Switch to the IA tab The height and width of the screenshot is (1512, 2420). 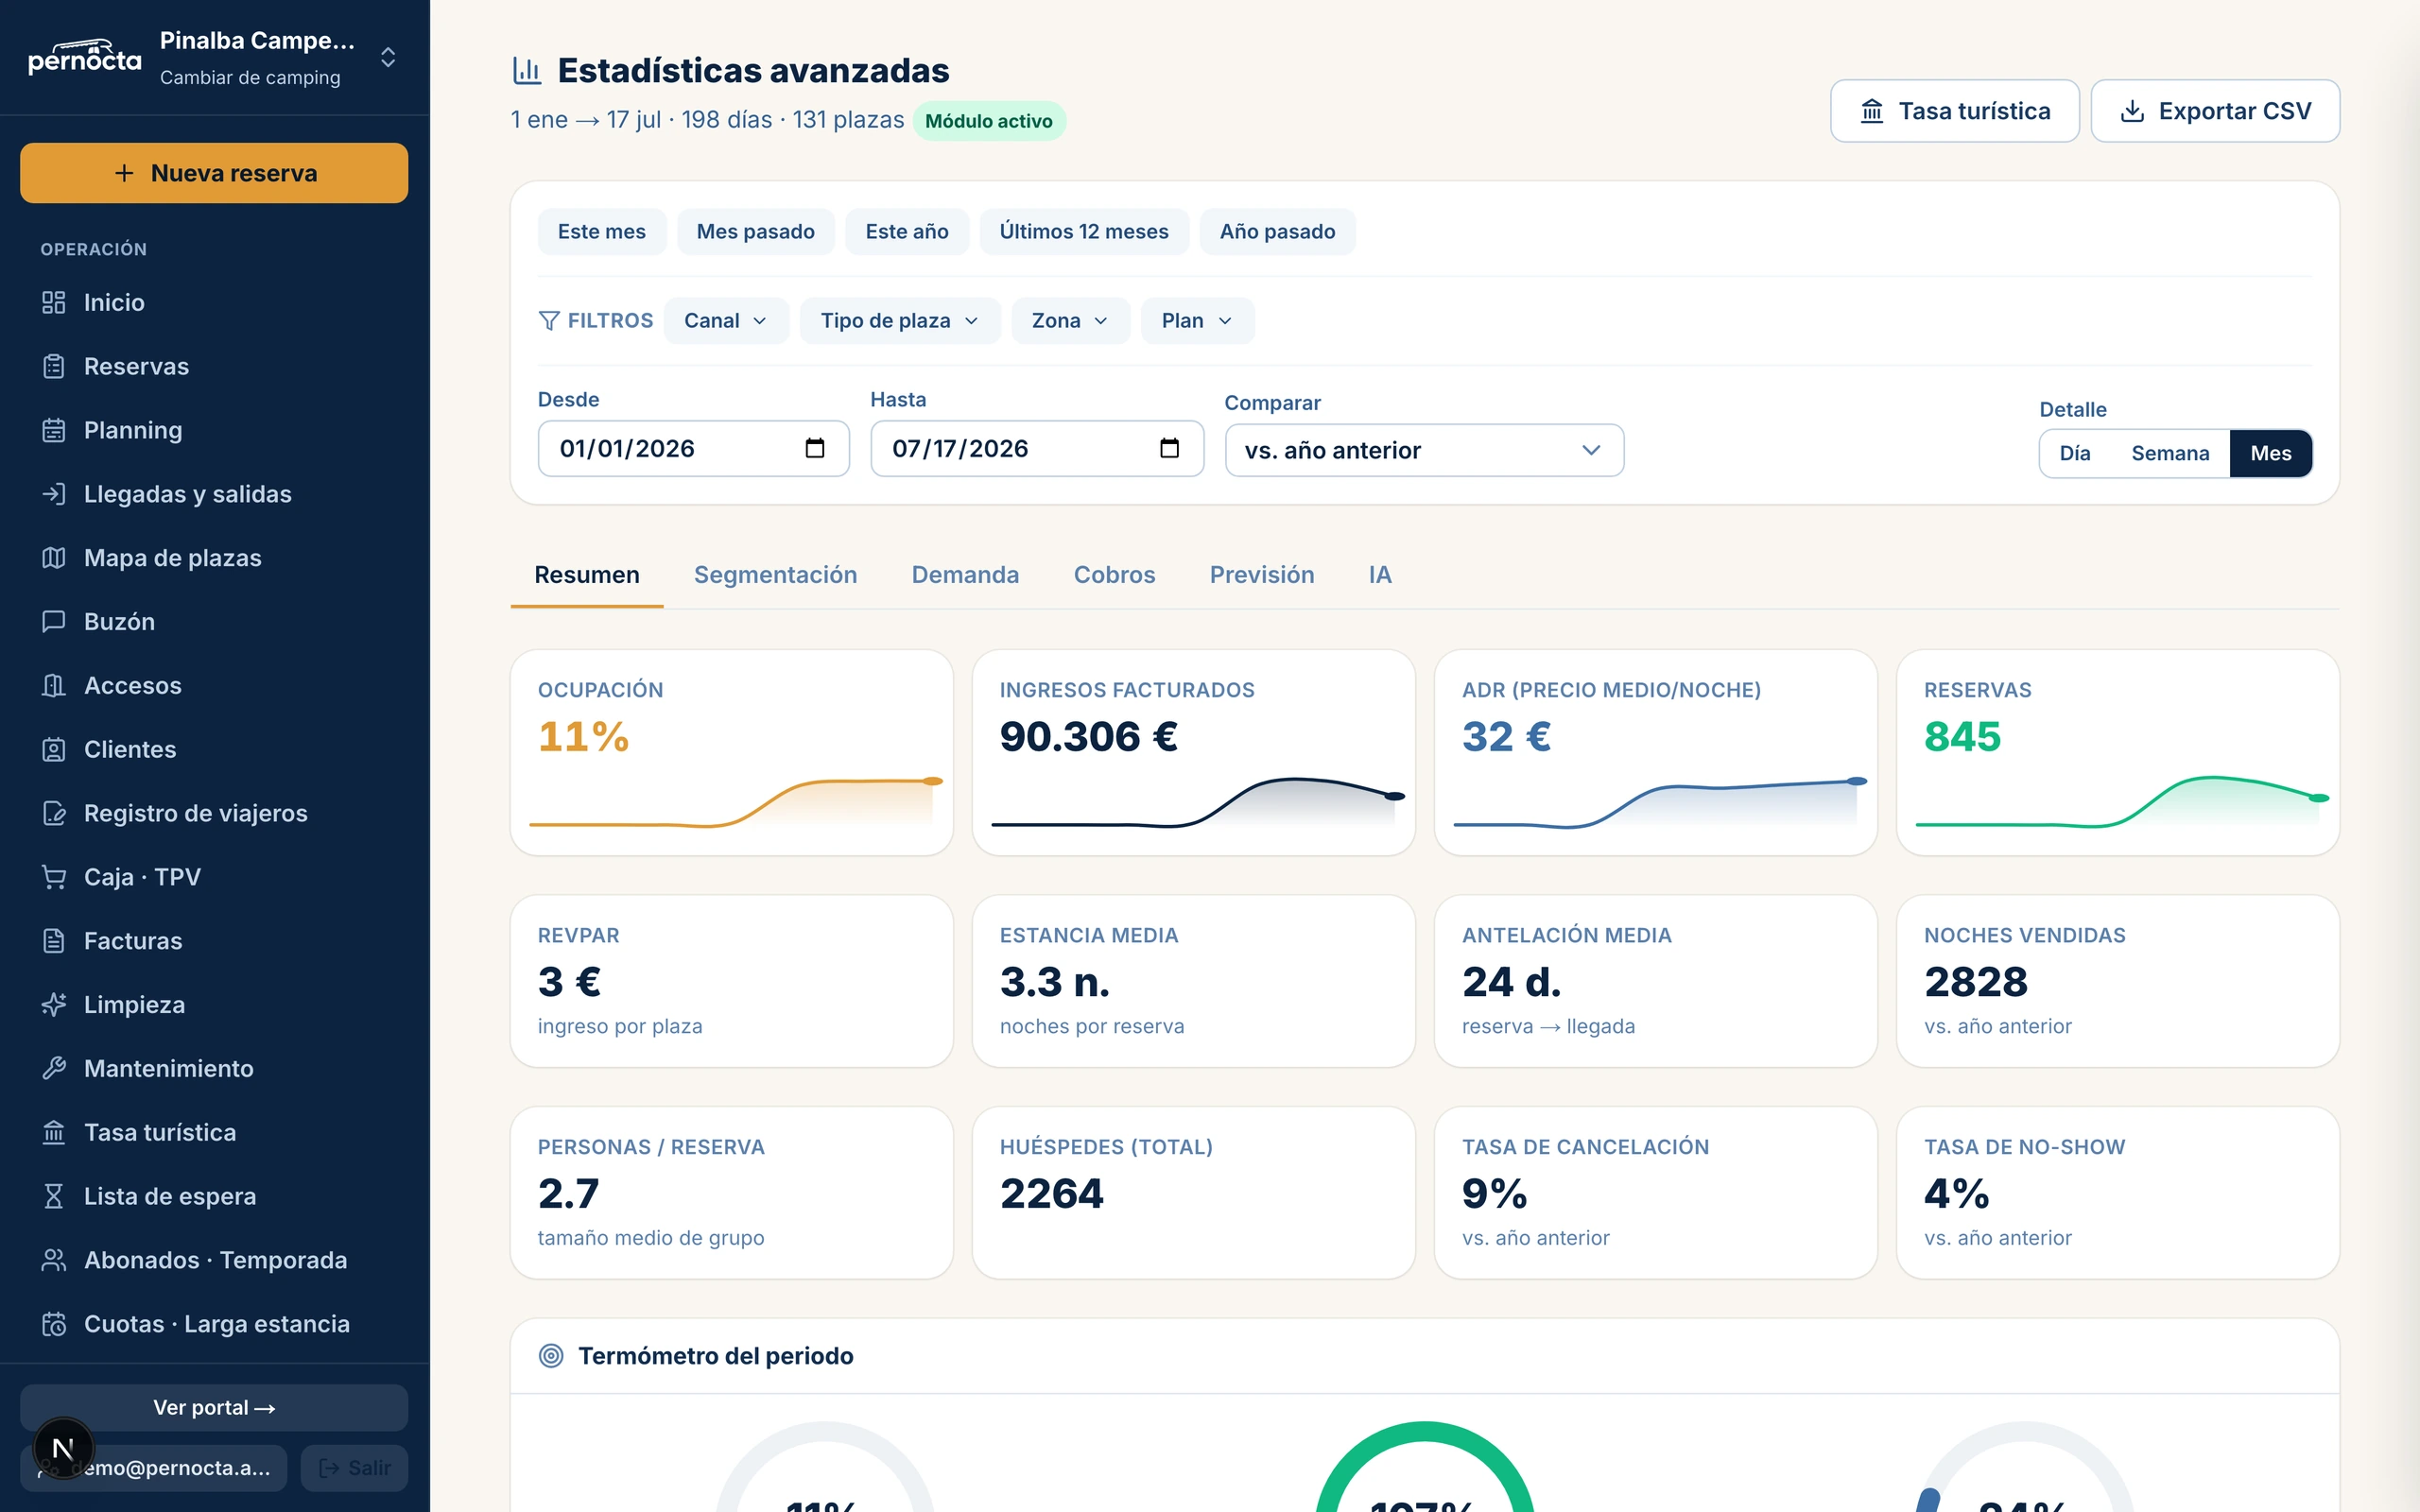(1380, 575)
